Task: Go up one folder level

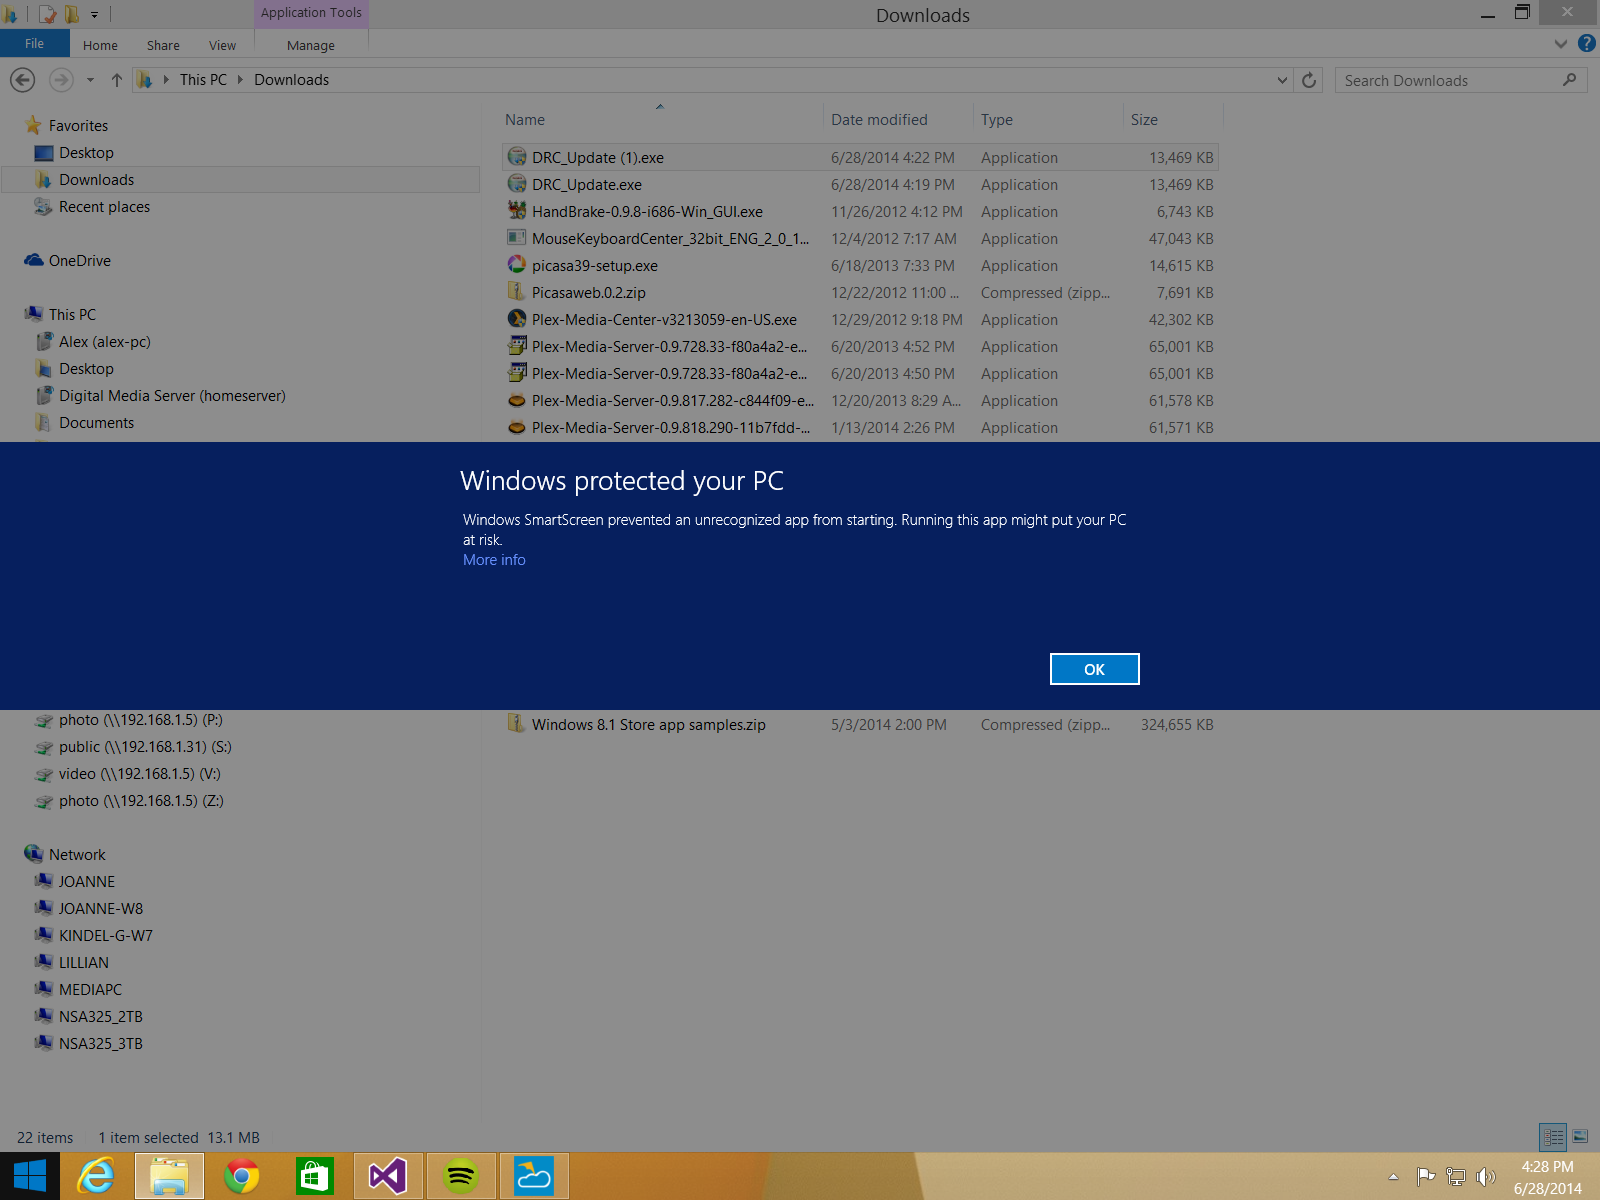Action: coord(117,80)
